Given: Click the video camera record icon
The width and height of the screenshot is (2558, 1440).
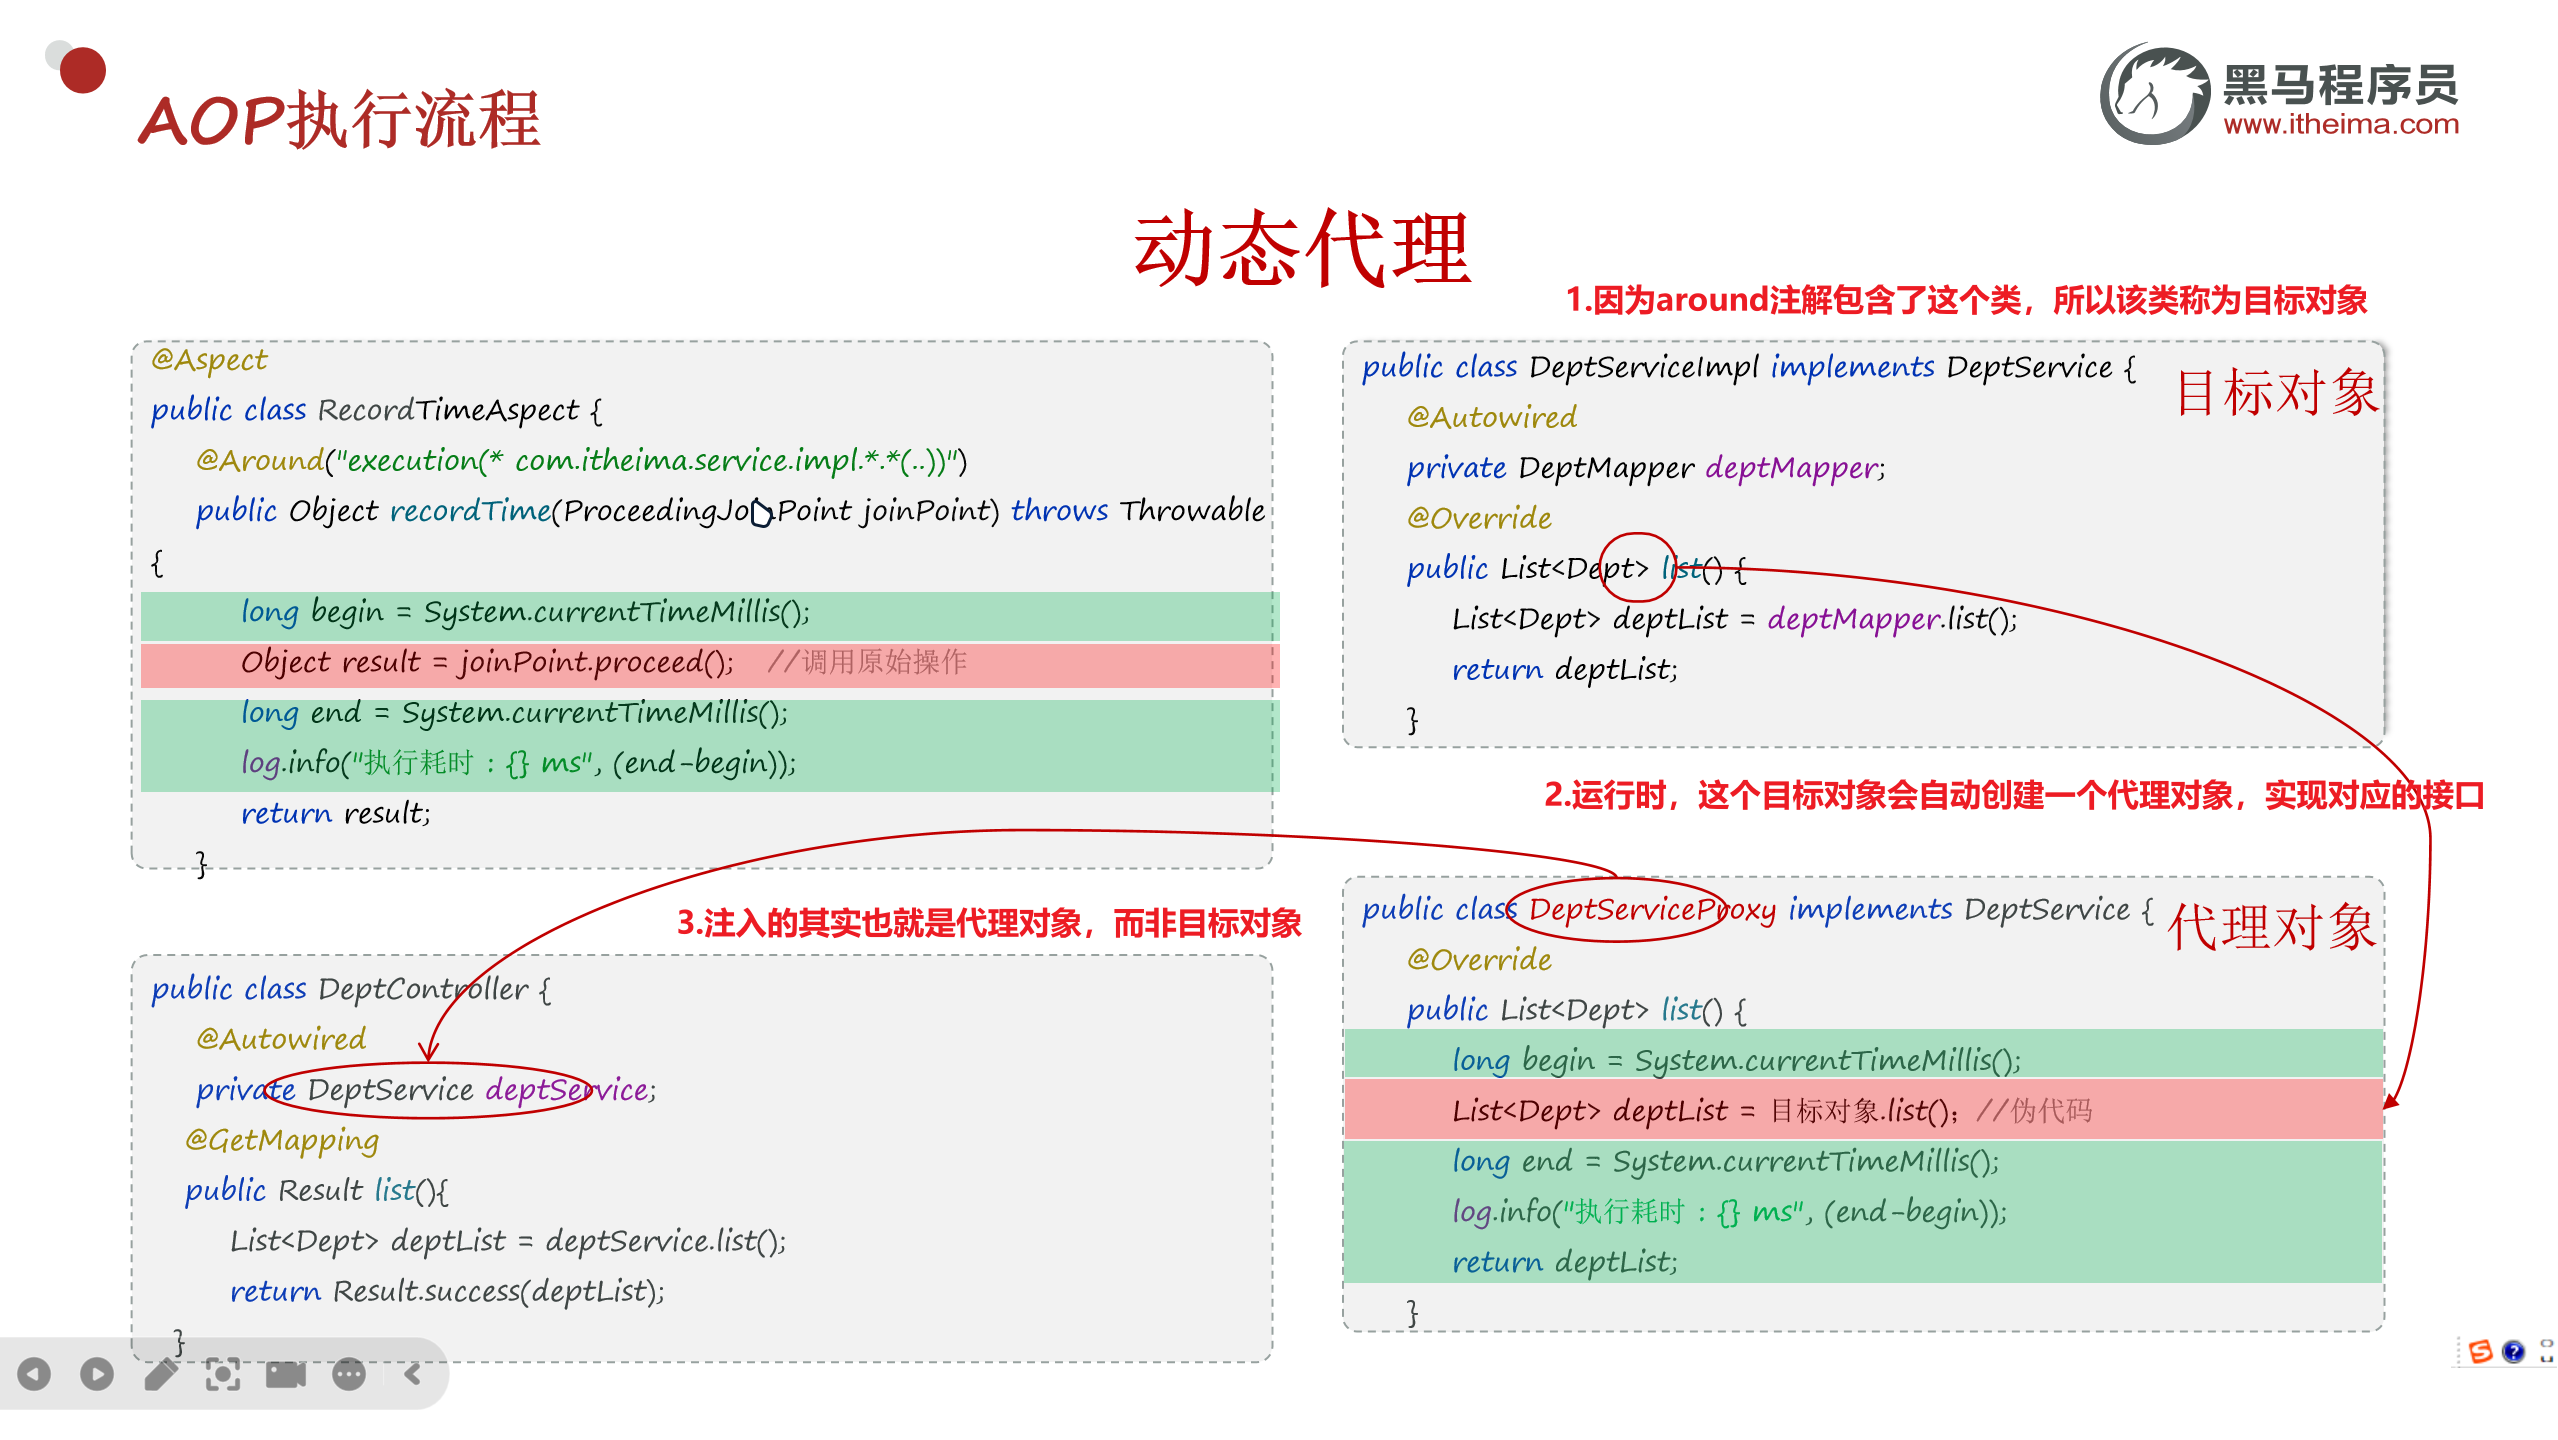Looking at the screenshot, I should [x=286, y=1374].
